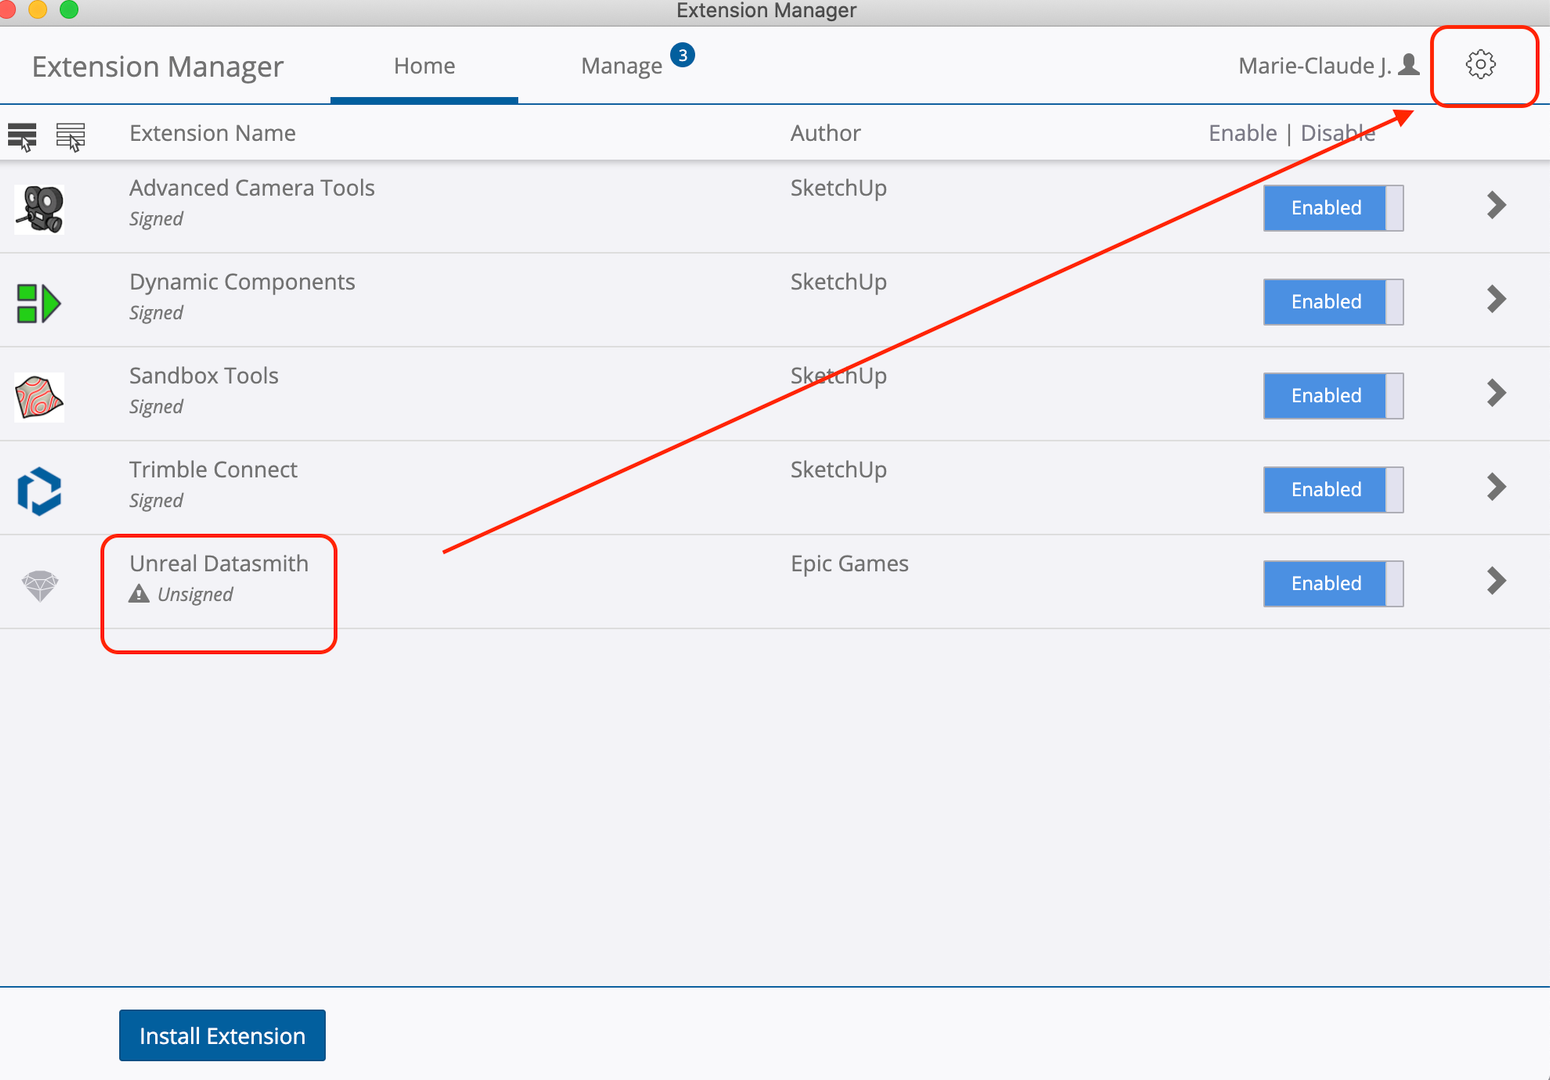Disable the Unreal Datasmith extension

pyautogui.click(x=1332, y=584)
